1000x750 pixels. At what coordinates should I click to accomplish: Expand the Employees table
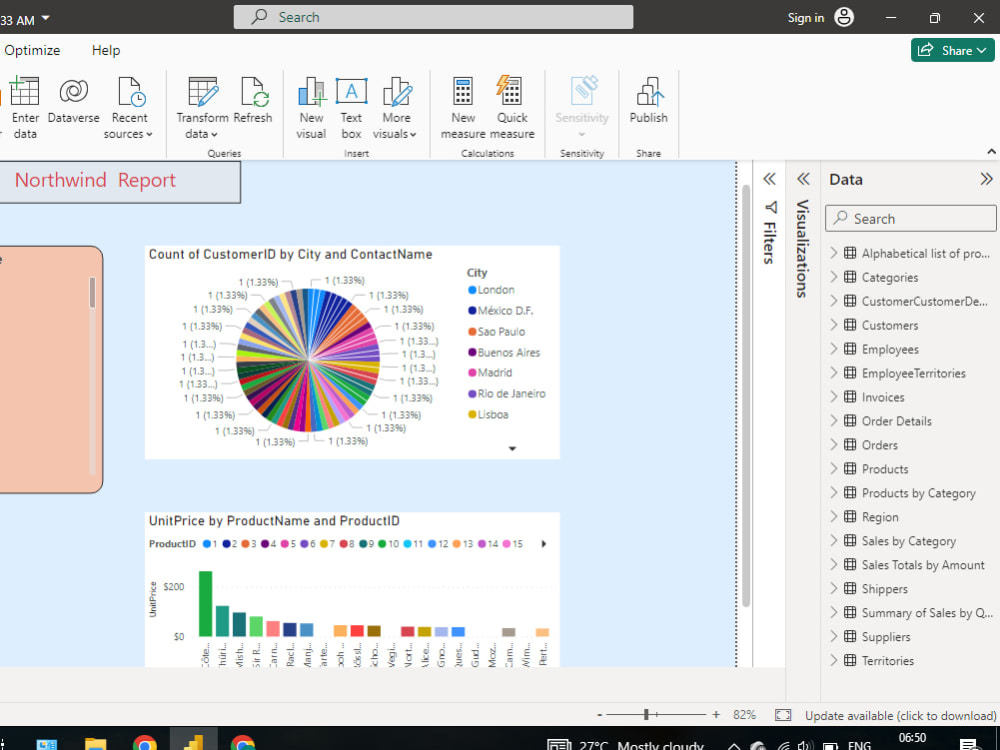pos(834,349)
